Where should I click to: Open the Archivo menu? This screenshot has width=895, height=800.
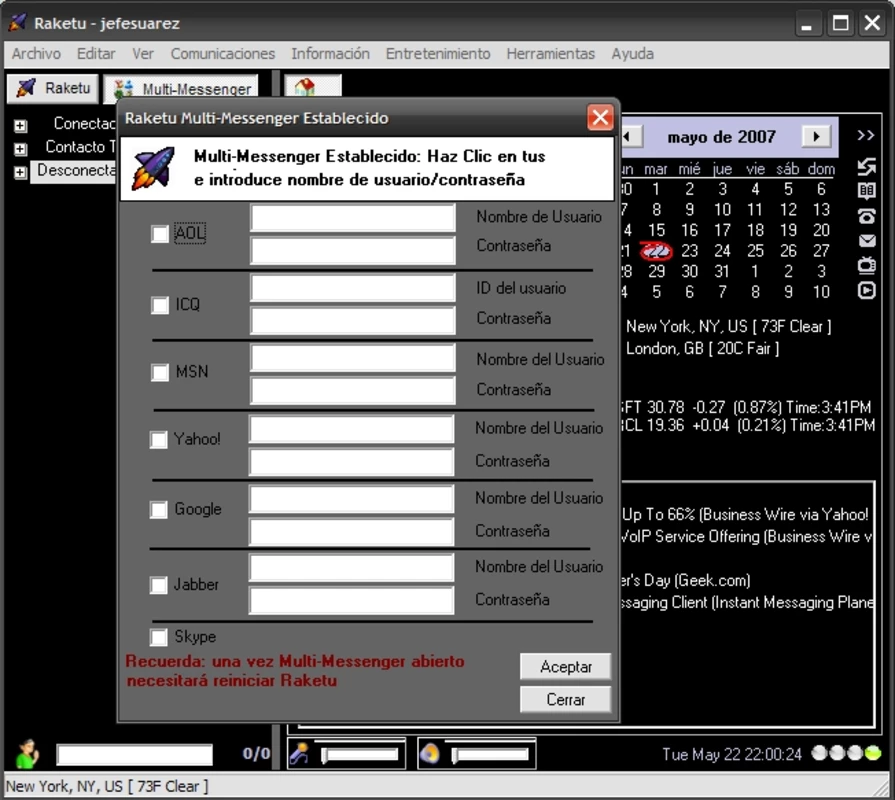pos(37,54)
